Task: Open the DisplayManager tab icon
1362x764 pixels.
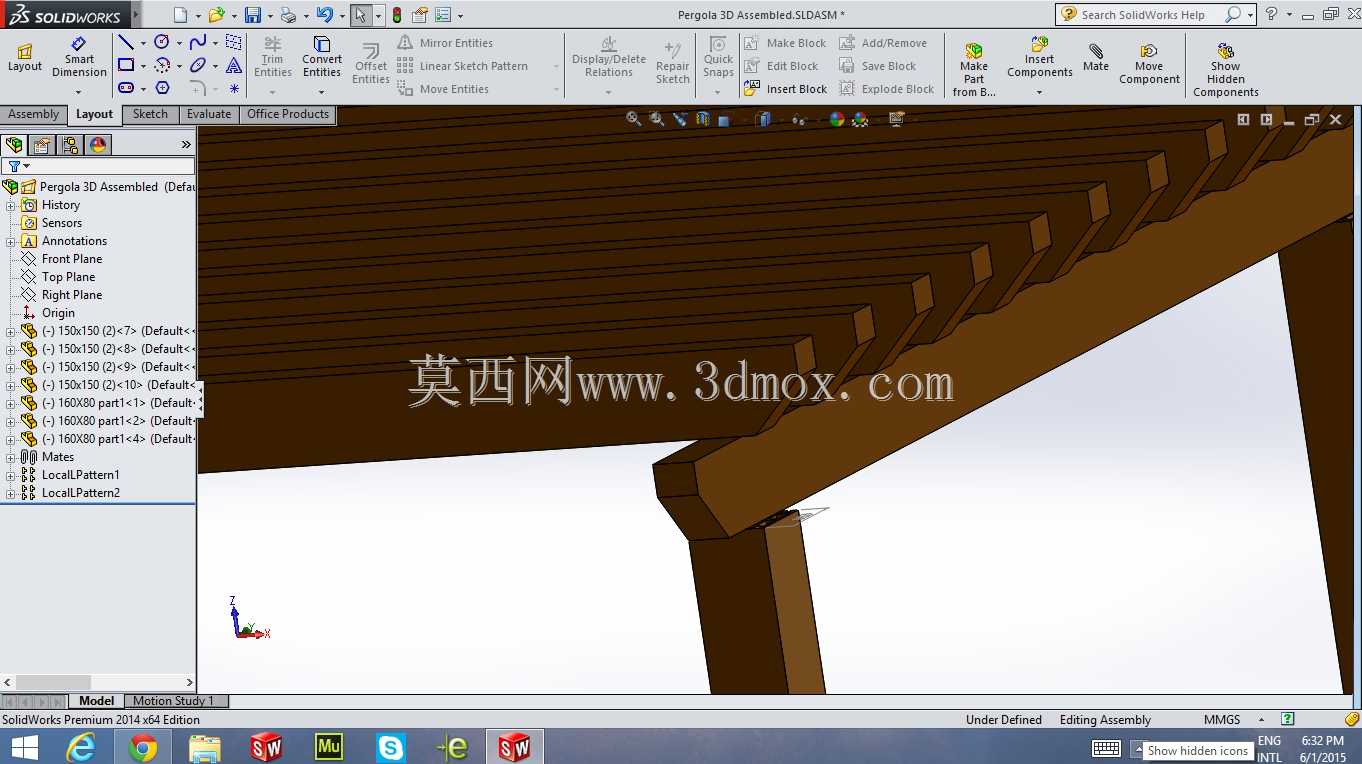Action: point(98,145)
